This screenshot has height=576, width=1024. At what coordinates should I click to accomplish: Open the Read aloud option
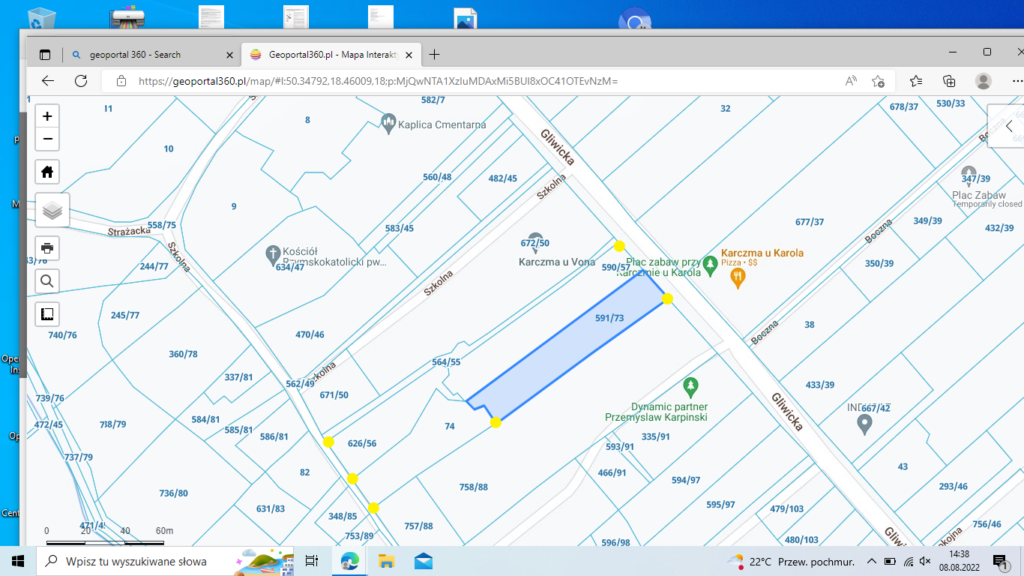(x=850, y=81)
